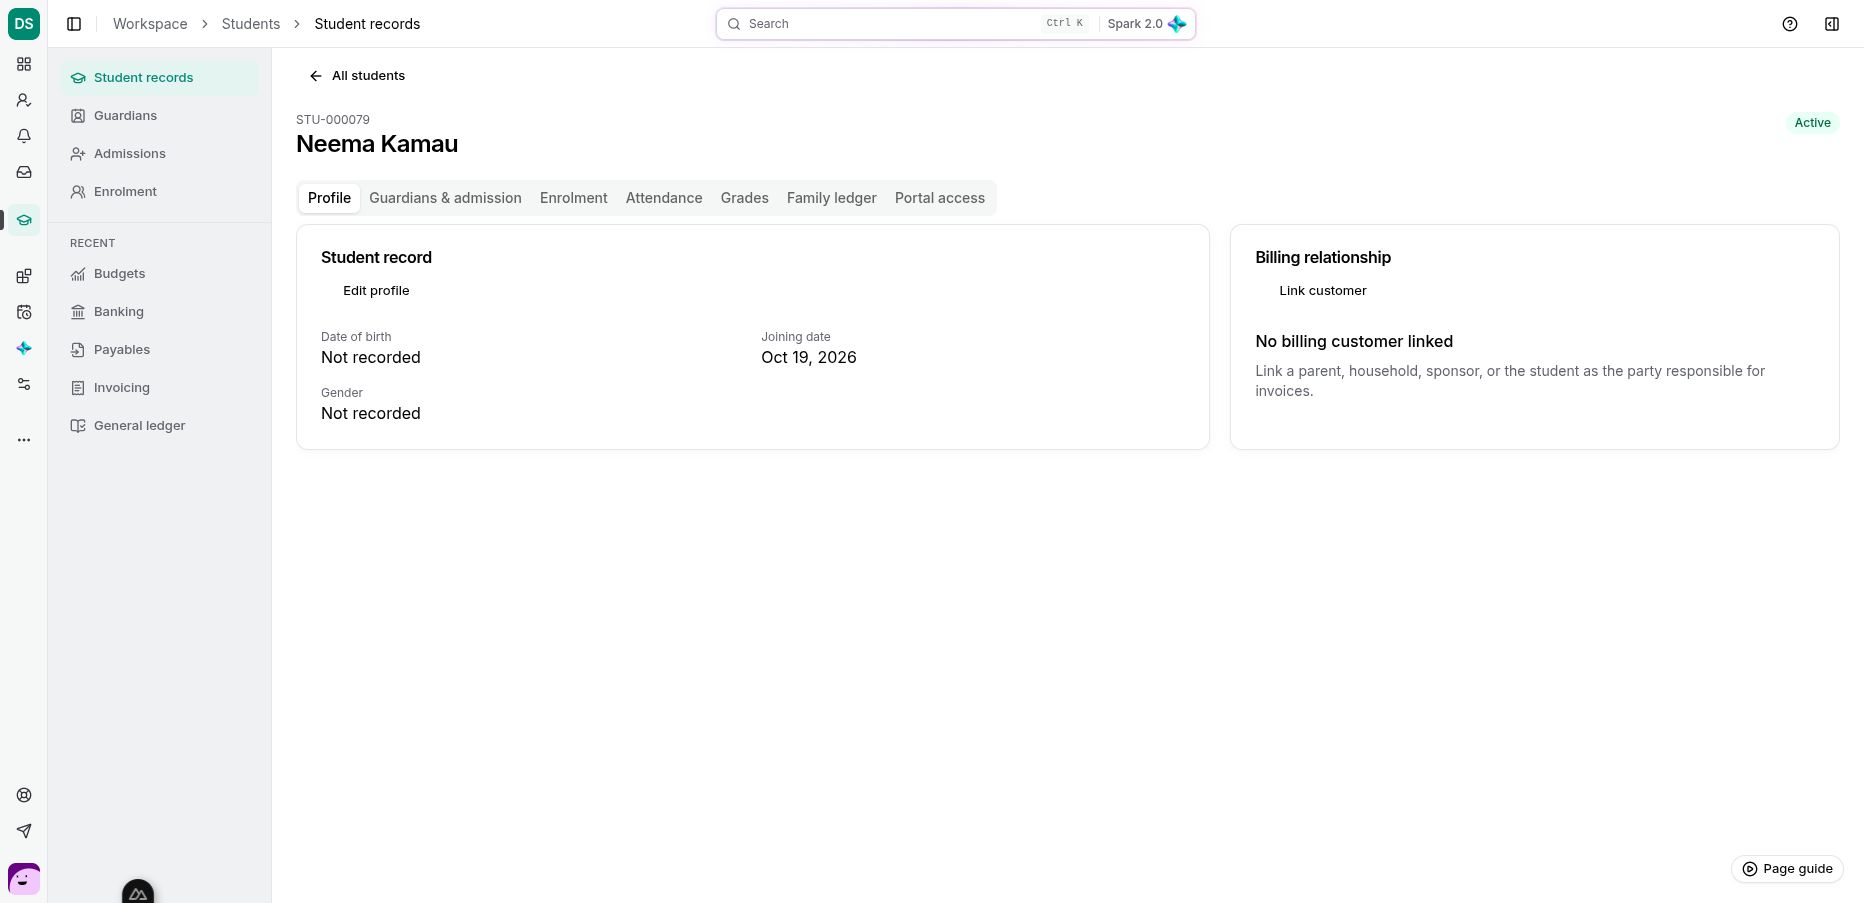Open the dashboard grid icon in left rail
Image resolution: width=1864 pixels, height=903 pixels.
click(x=24, y=64)
